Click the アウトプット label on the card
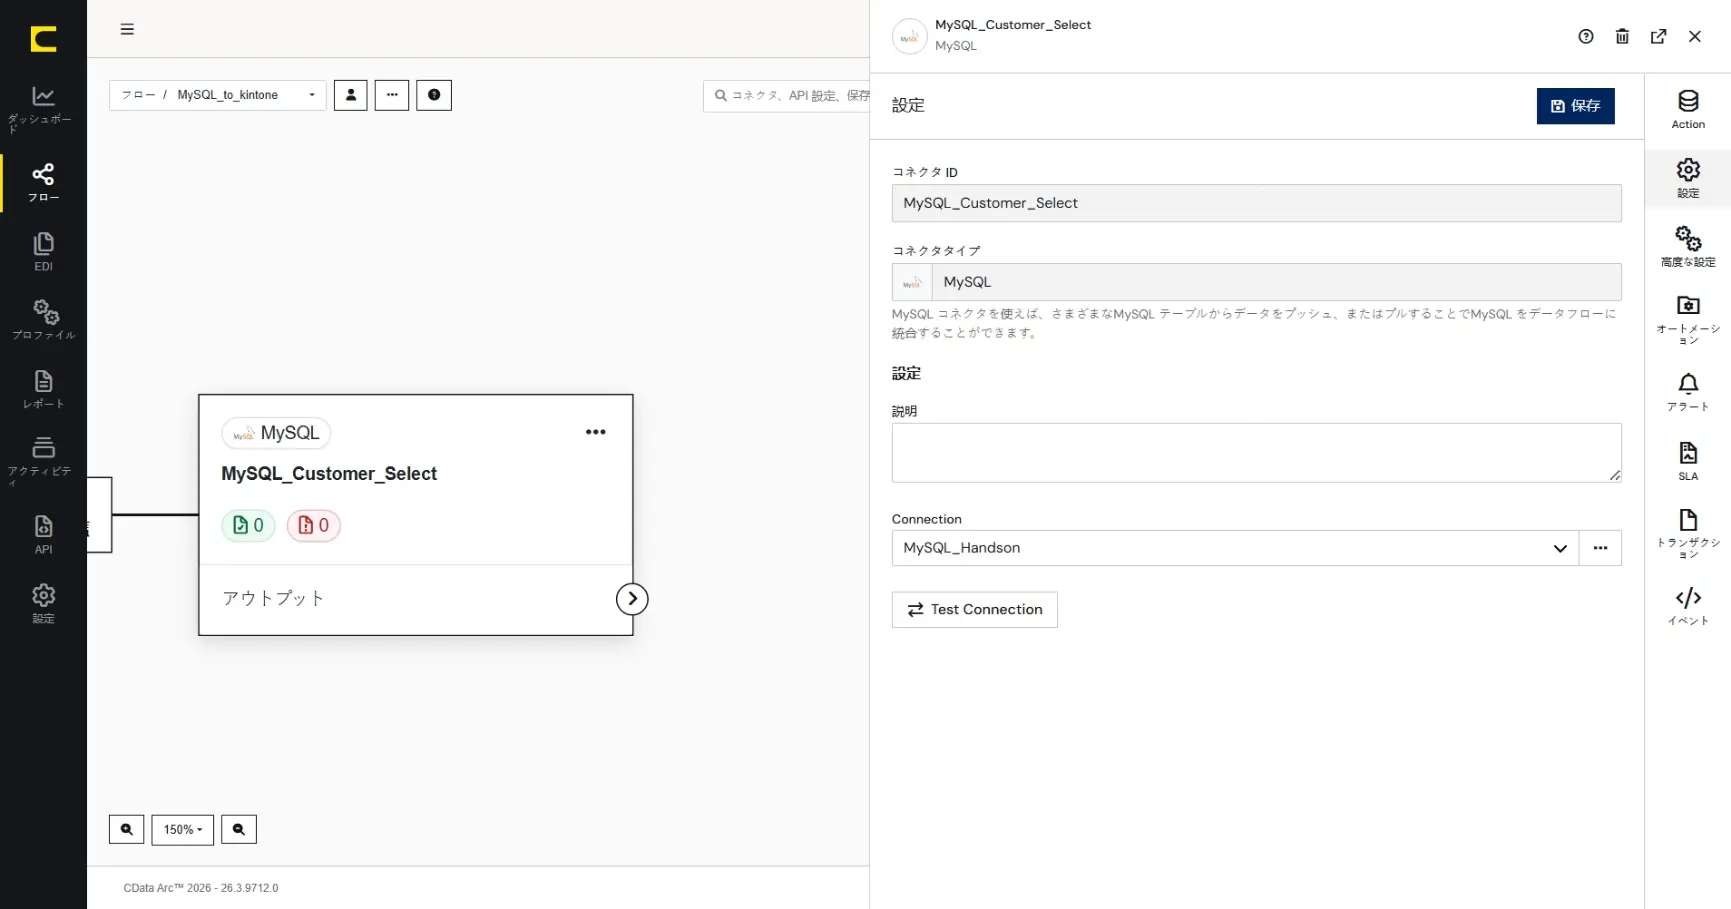 tap(273, 598)
